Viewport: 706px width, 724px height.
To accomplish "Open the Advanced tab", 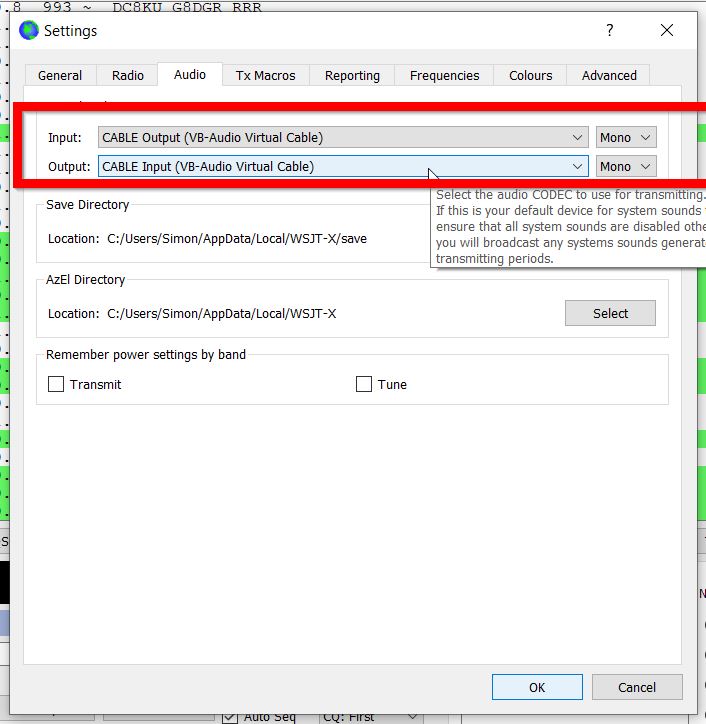I will coord(609,75).
